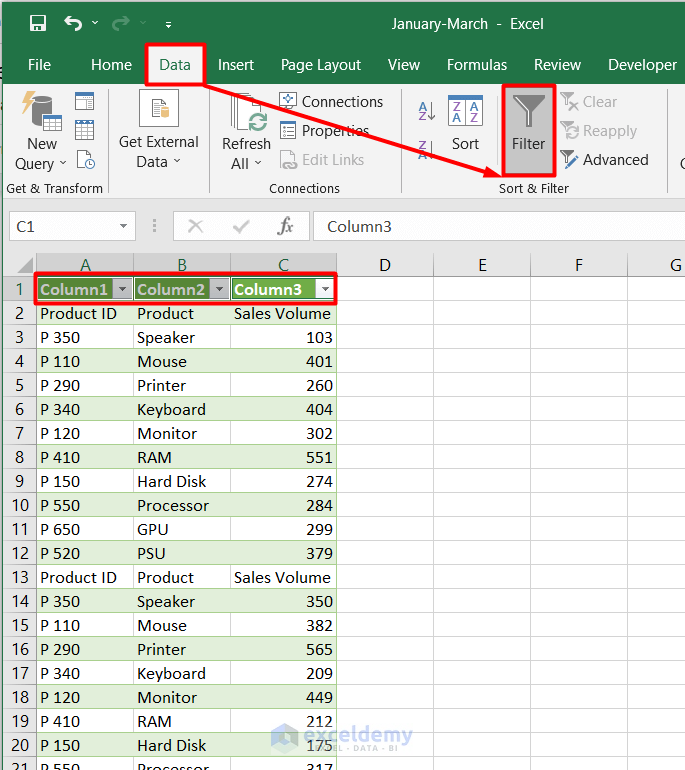Switch to the Formulas tab
This screenshot has width=685, height=770.
(x=477, y=65)
